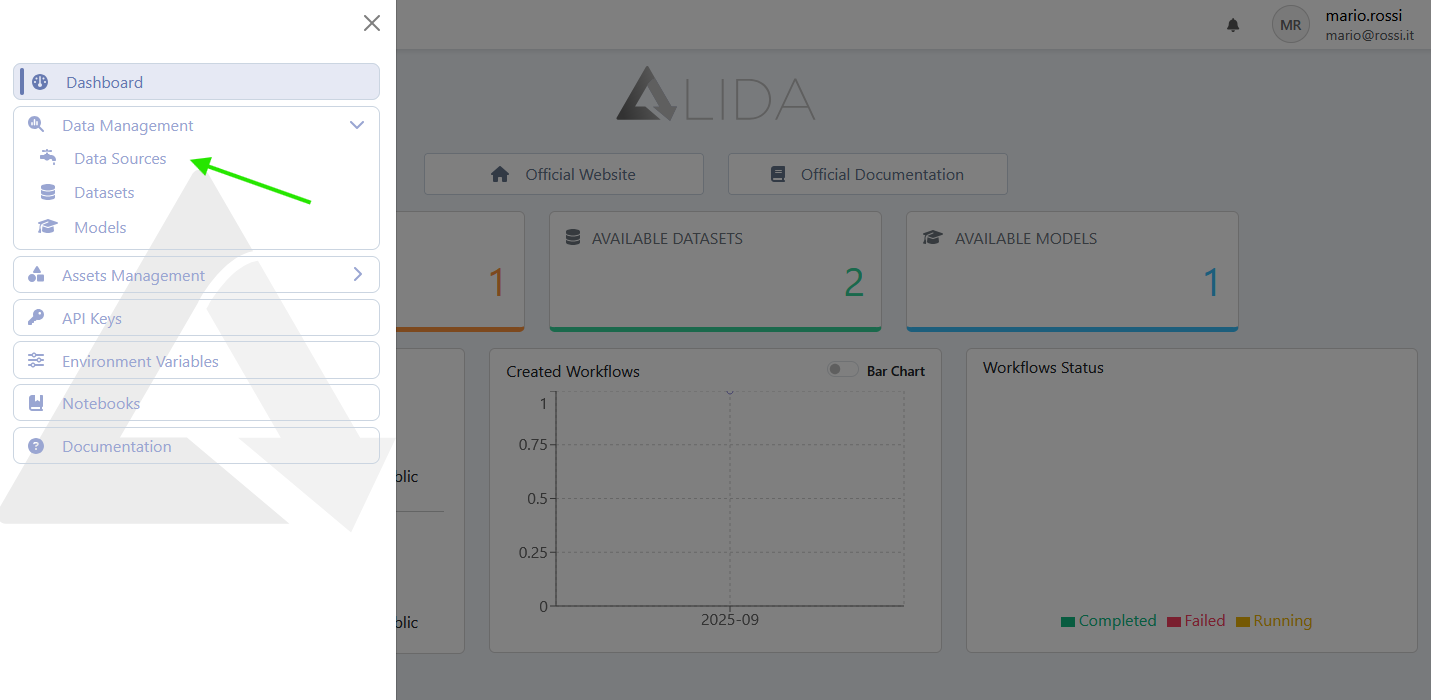The image size is (1431, 700).
Task: Open the Available Datasets card
Action: click(x=715, y=271)
